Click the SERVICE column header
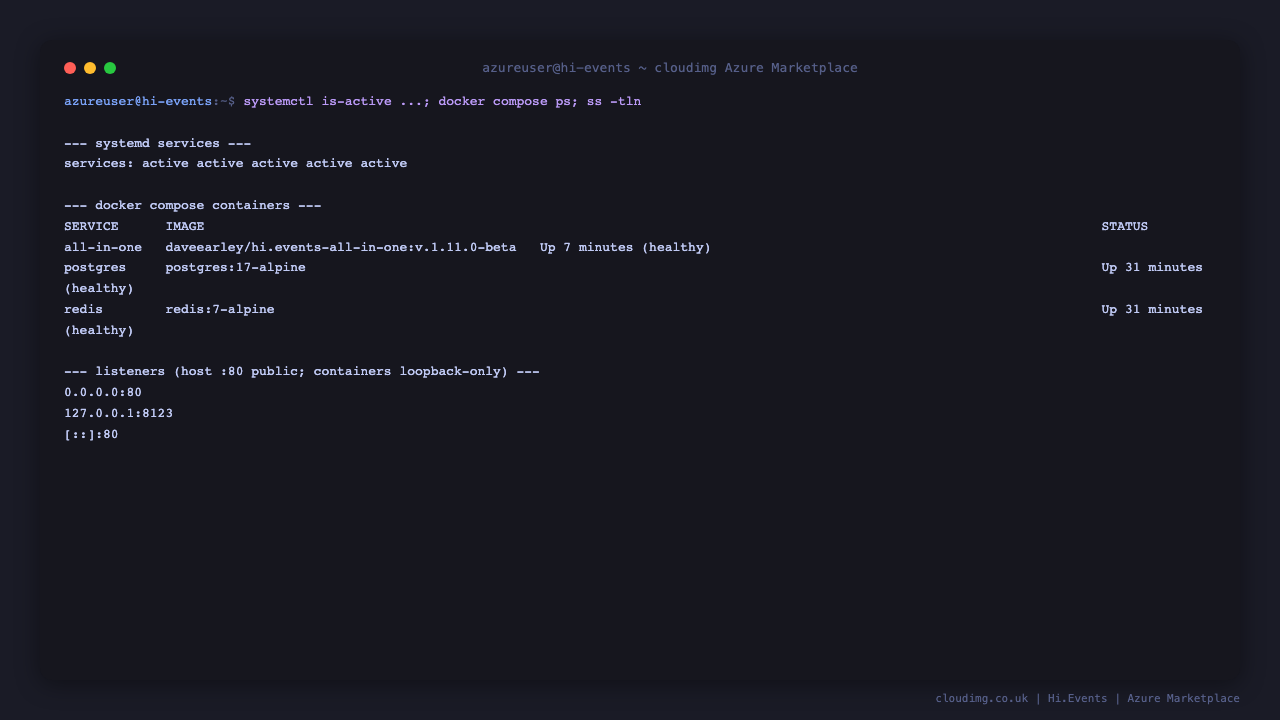 tap(91, 226)
